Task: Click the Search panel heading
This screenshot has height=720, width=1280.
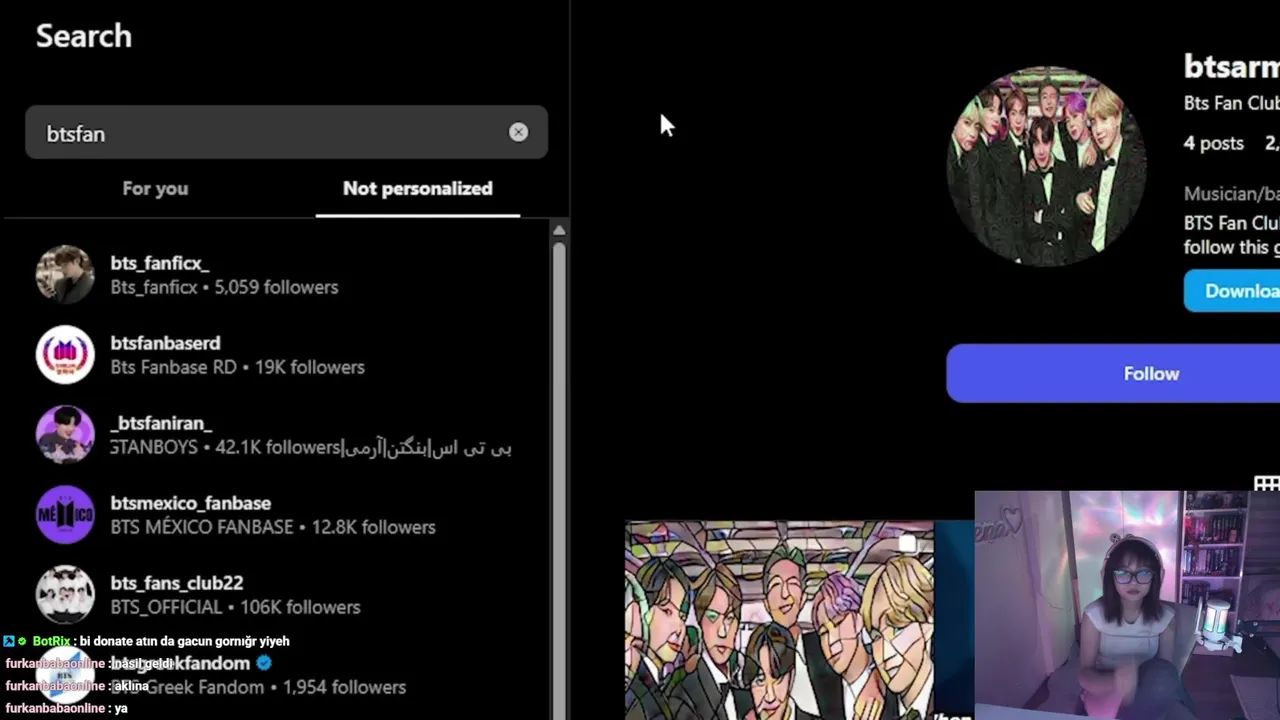Action: coord(84,36)
